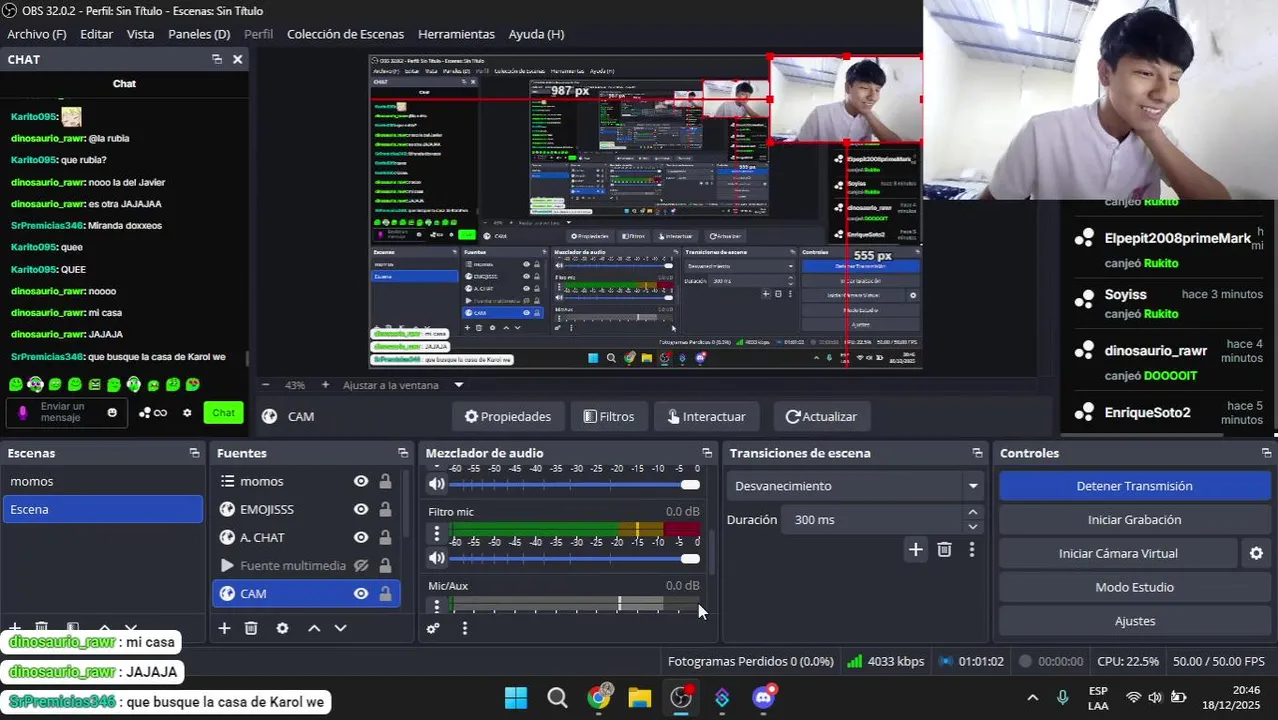Viewport: 1278px width, 720px height.
Task: Open the Editar menu
Action: click(96, 34)
